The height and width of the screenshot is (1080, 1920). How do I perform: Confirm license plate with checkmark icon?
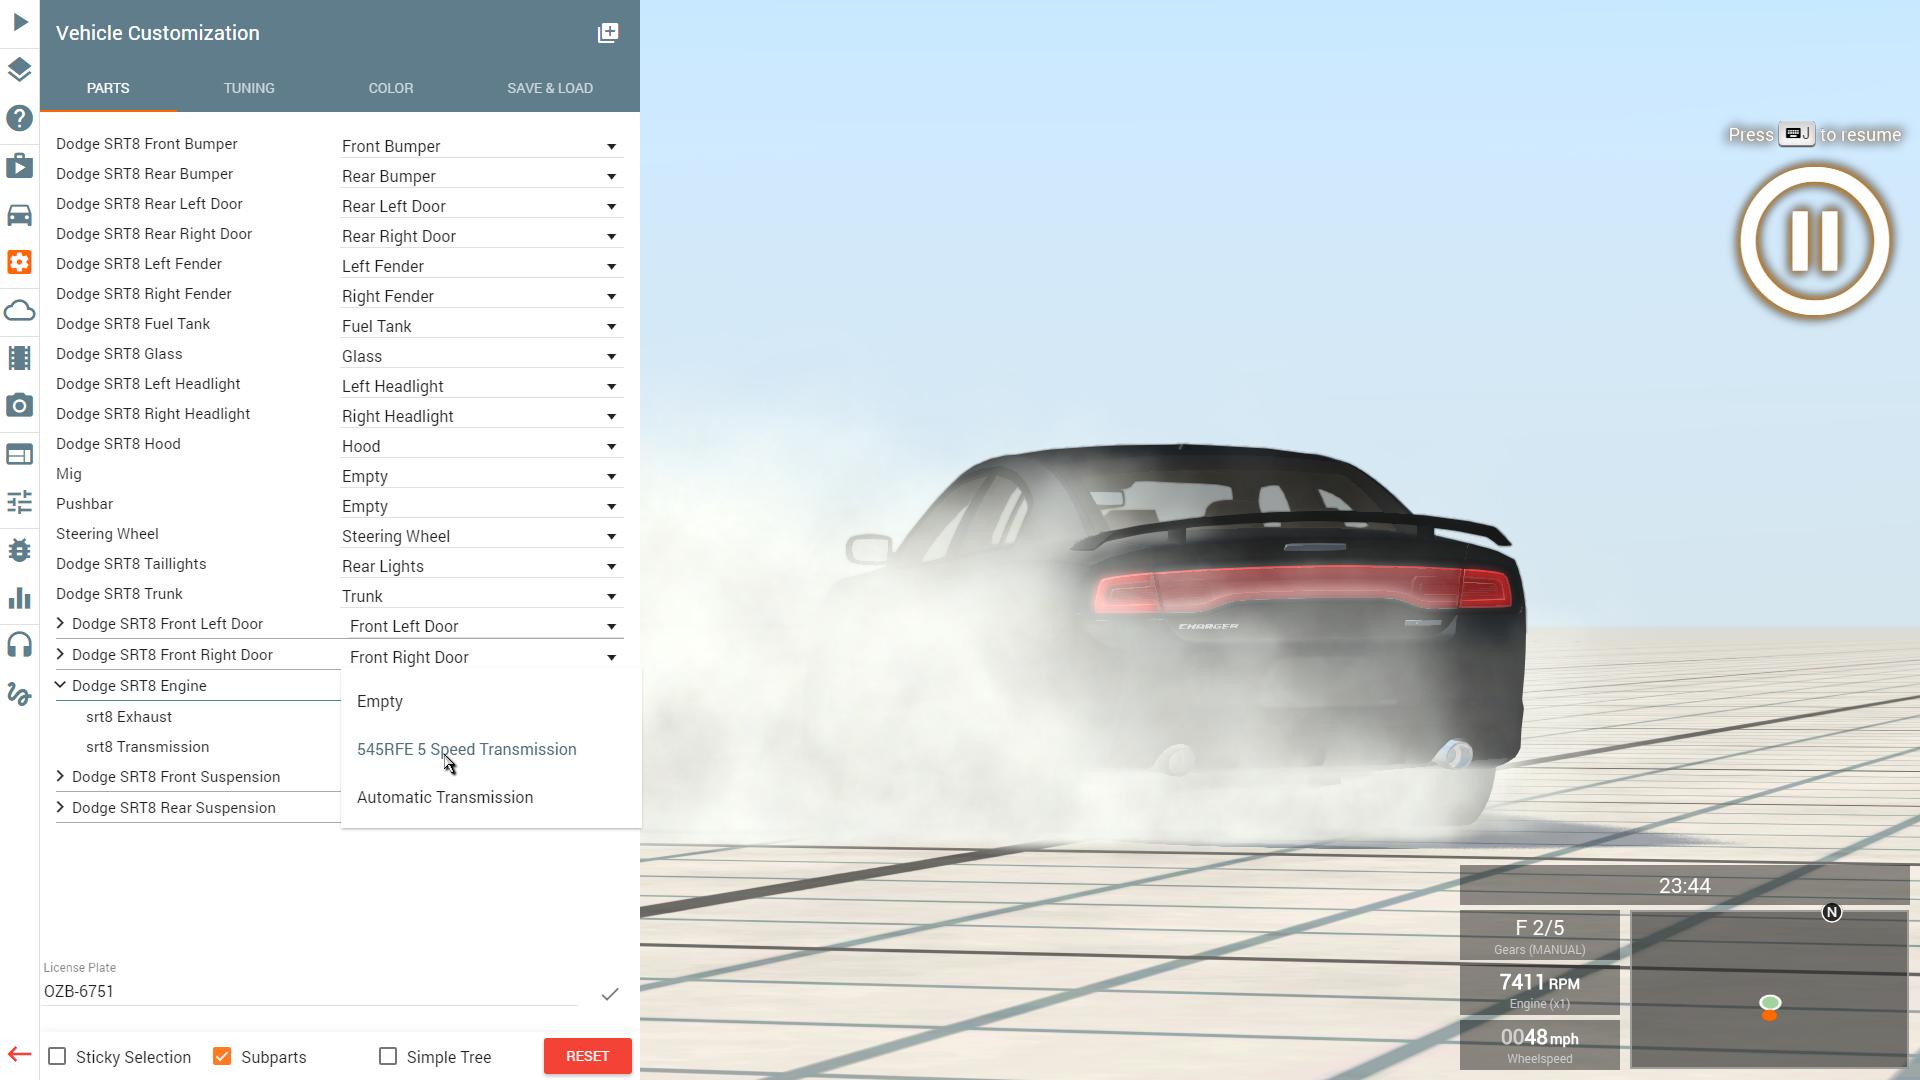coord(610,994)
